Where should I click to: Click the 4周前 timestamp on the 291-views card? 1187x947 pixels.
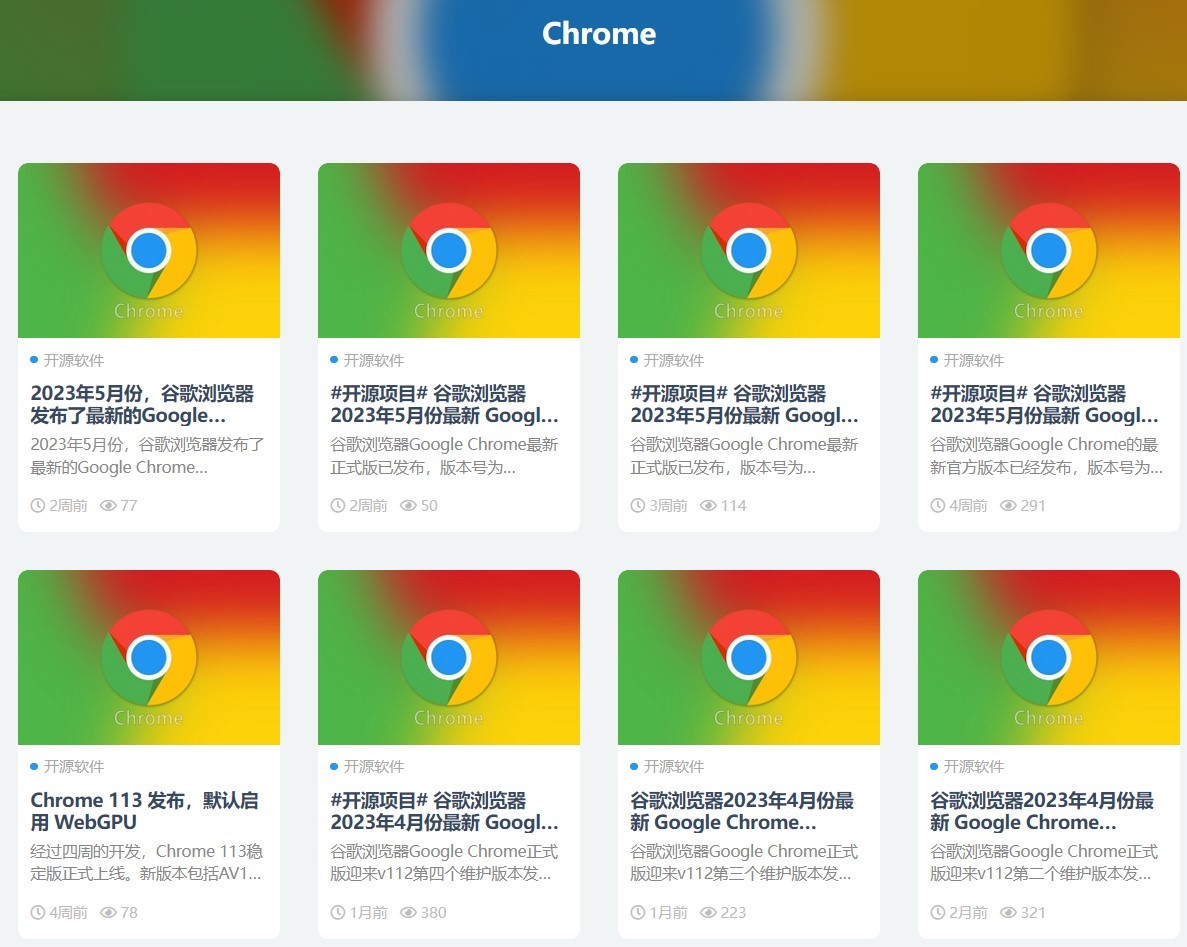(x=968, y=506)
